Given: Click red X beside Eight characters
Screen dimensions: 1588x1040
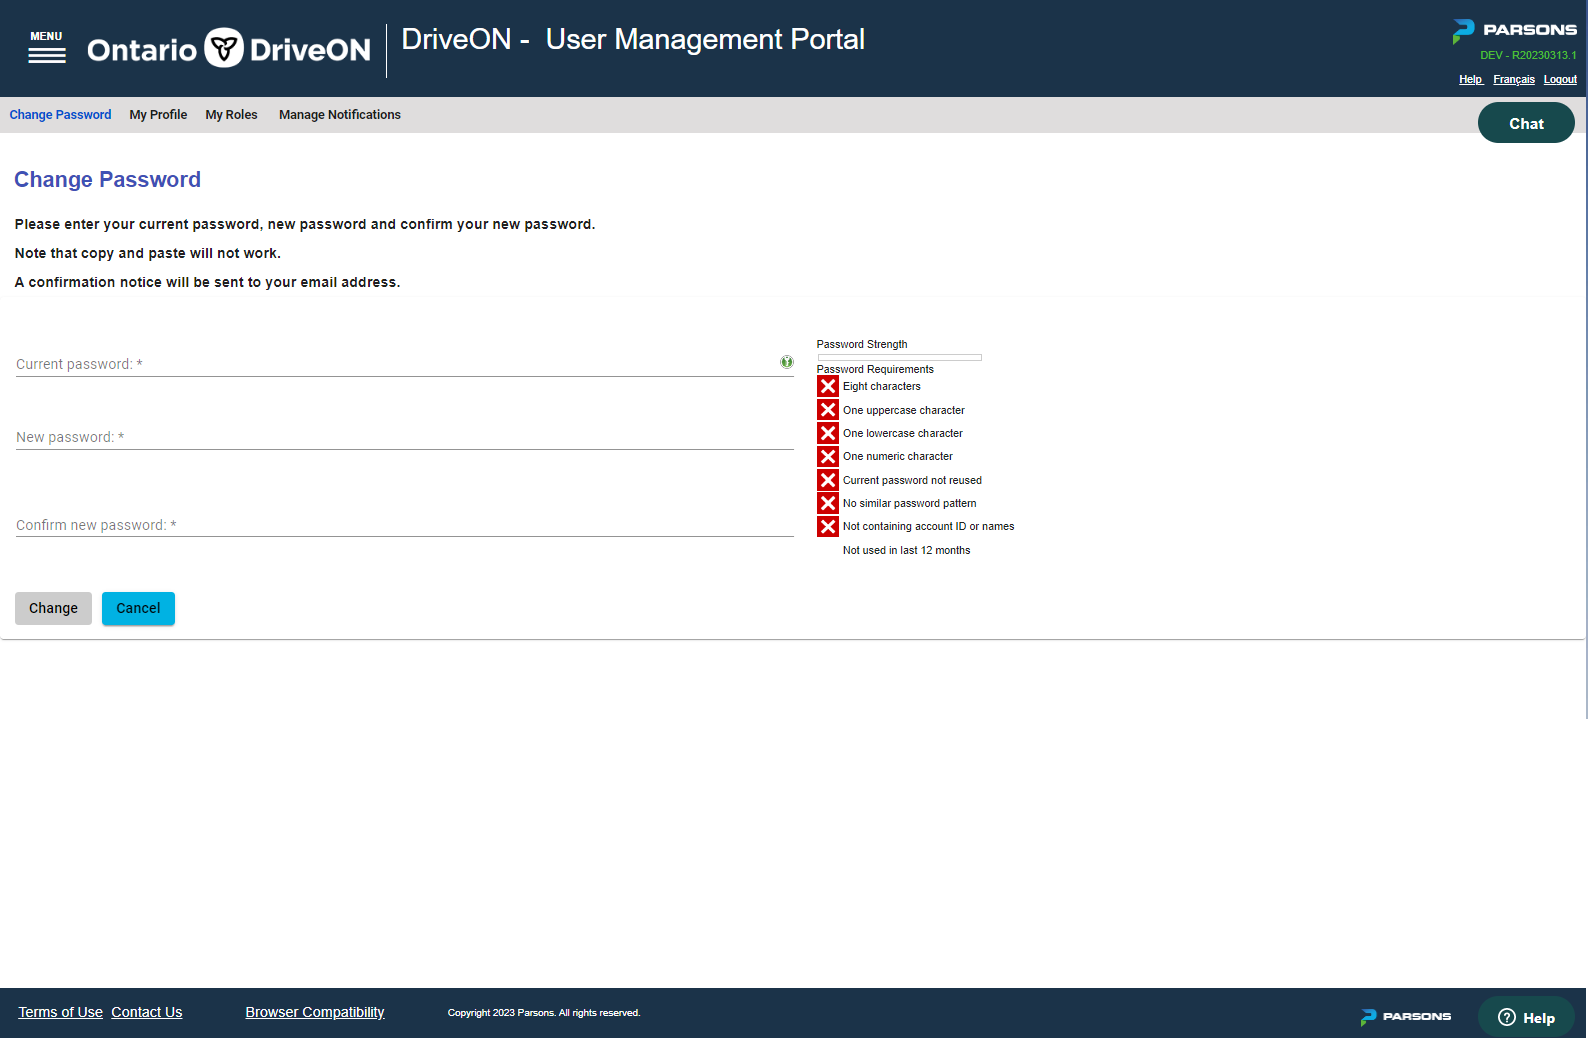Looking at the screenshot, I should [x=828, y=386].
